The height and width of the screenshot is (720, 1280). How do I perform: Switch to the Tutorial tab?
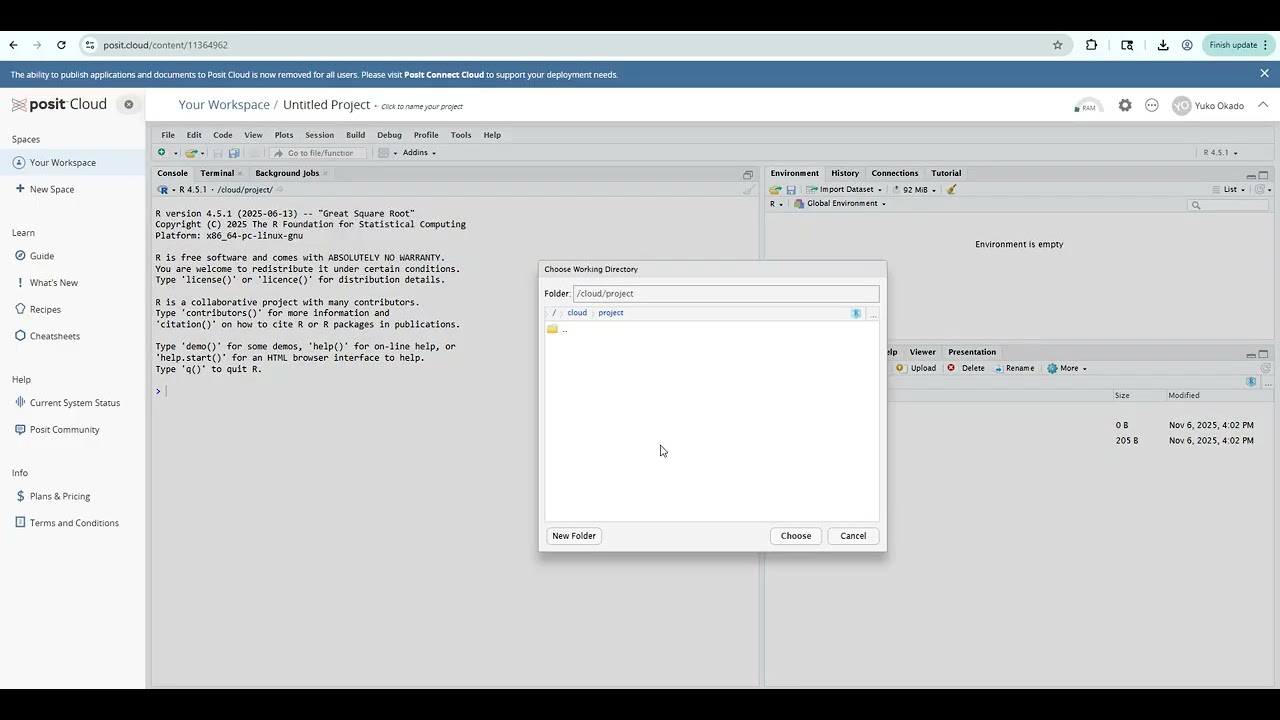point(946,173)
